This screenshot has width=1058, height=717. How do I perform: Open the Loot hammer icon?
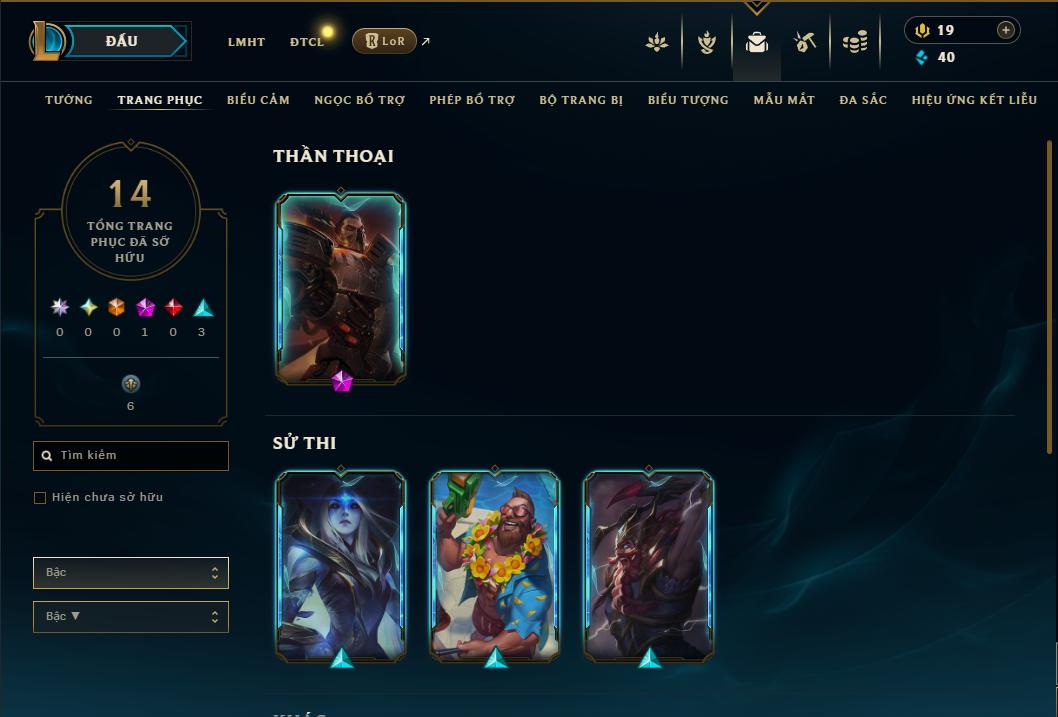(804, 42)
